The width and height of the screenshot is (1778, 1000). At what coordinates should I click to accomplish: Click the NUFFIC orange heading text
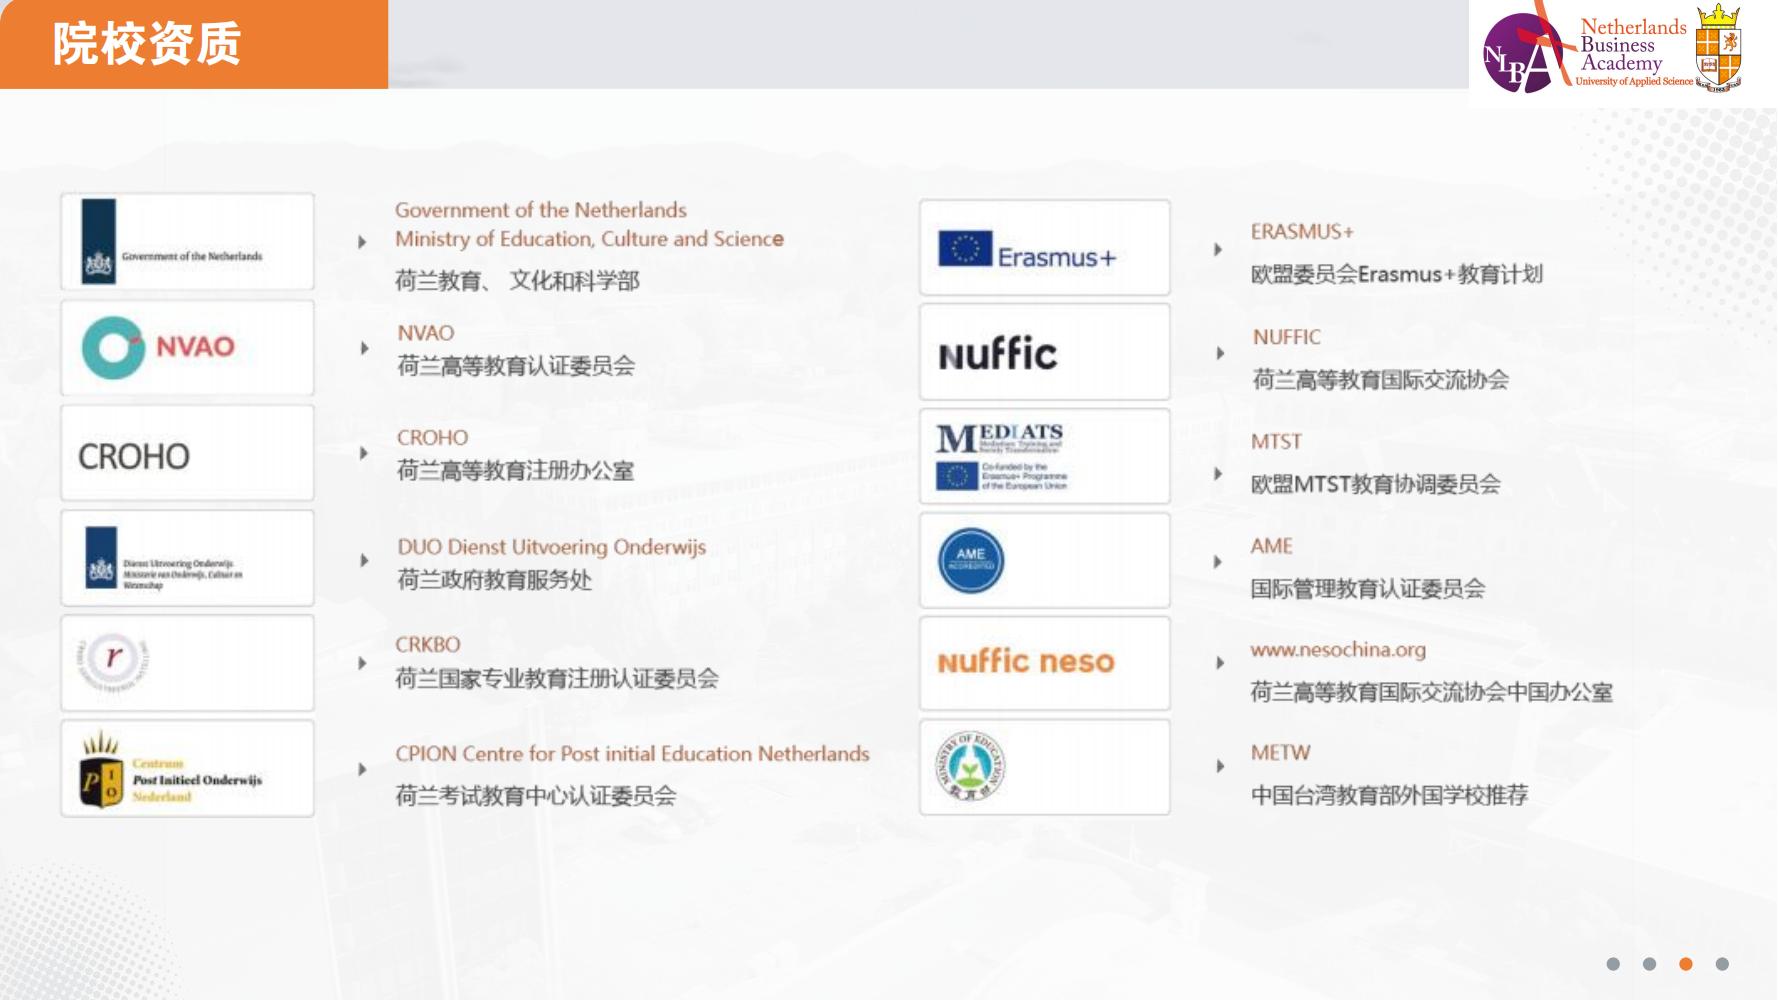[x=1287, y=337]
